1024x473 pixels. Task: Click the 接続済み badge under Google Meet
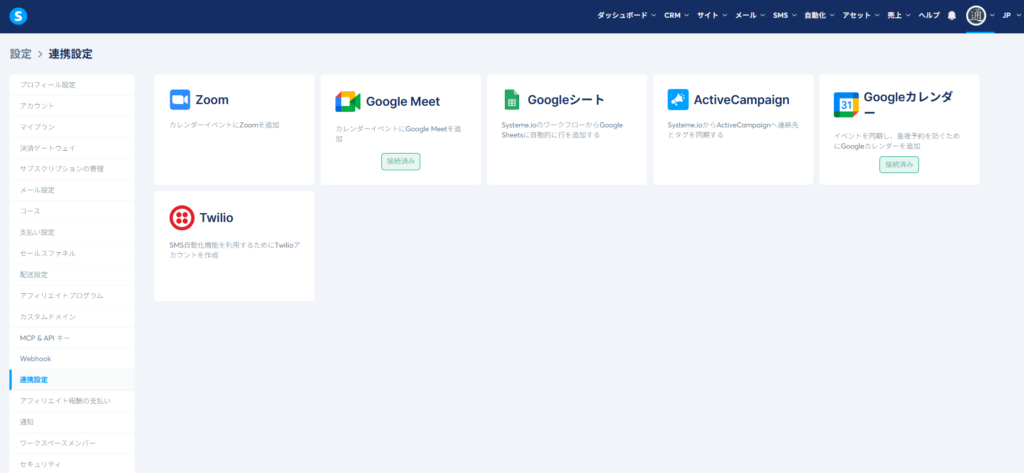tap(400, 161)
